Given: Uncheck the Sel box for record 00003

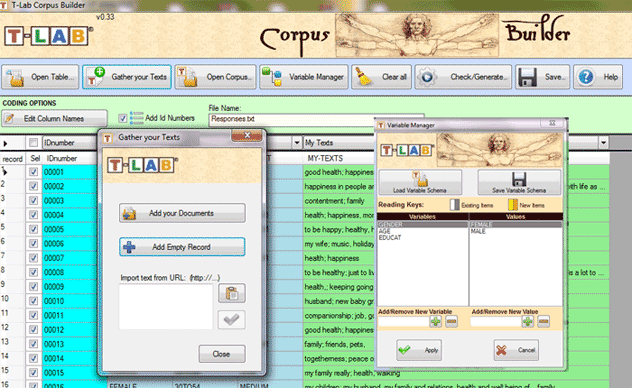Looking at the screenshot, I should pyautogui.click(x=33, y=201).
